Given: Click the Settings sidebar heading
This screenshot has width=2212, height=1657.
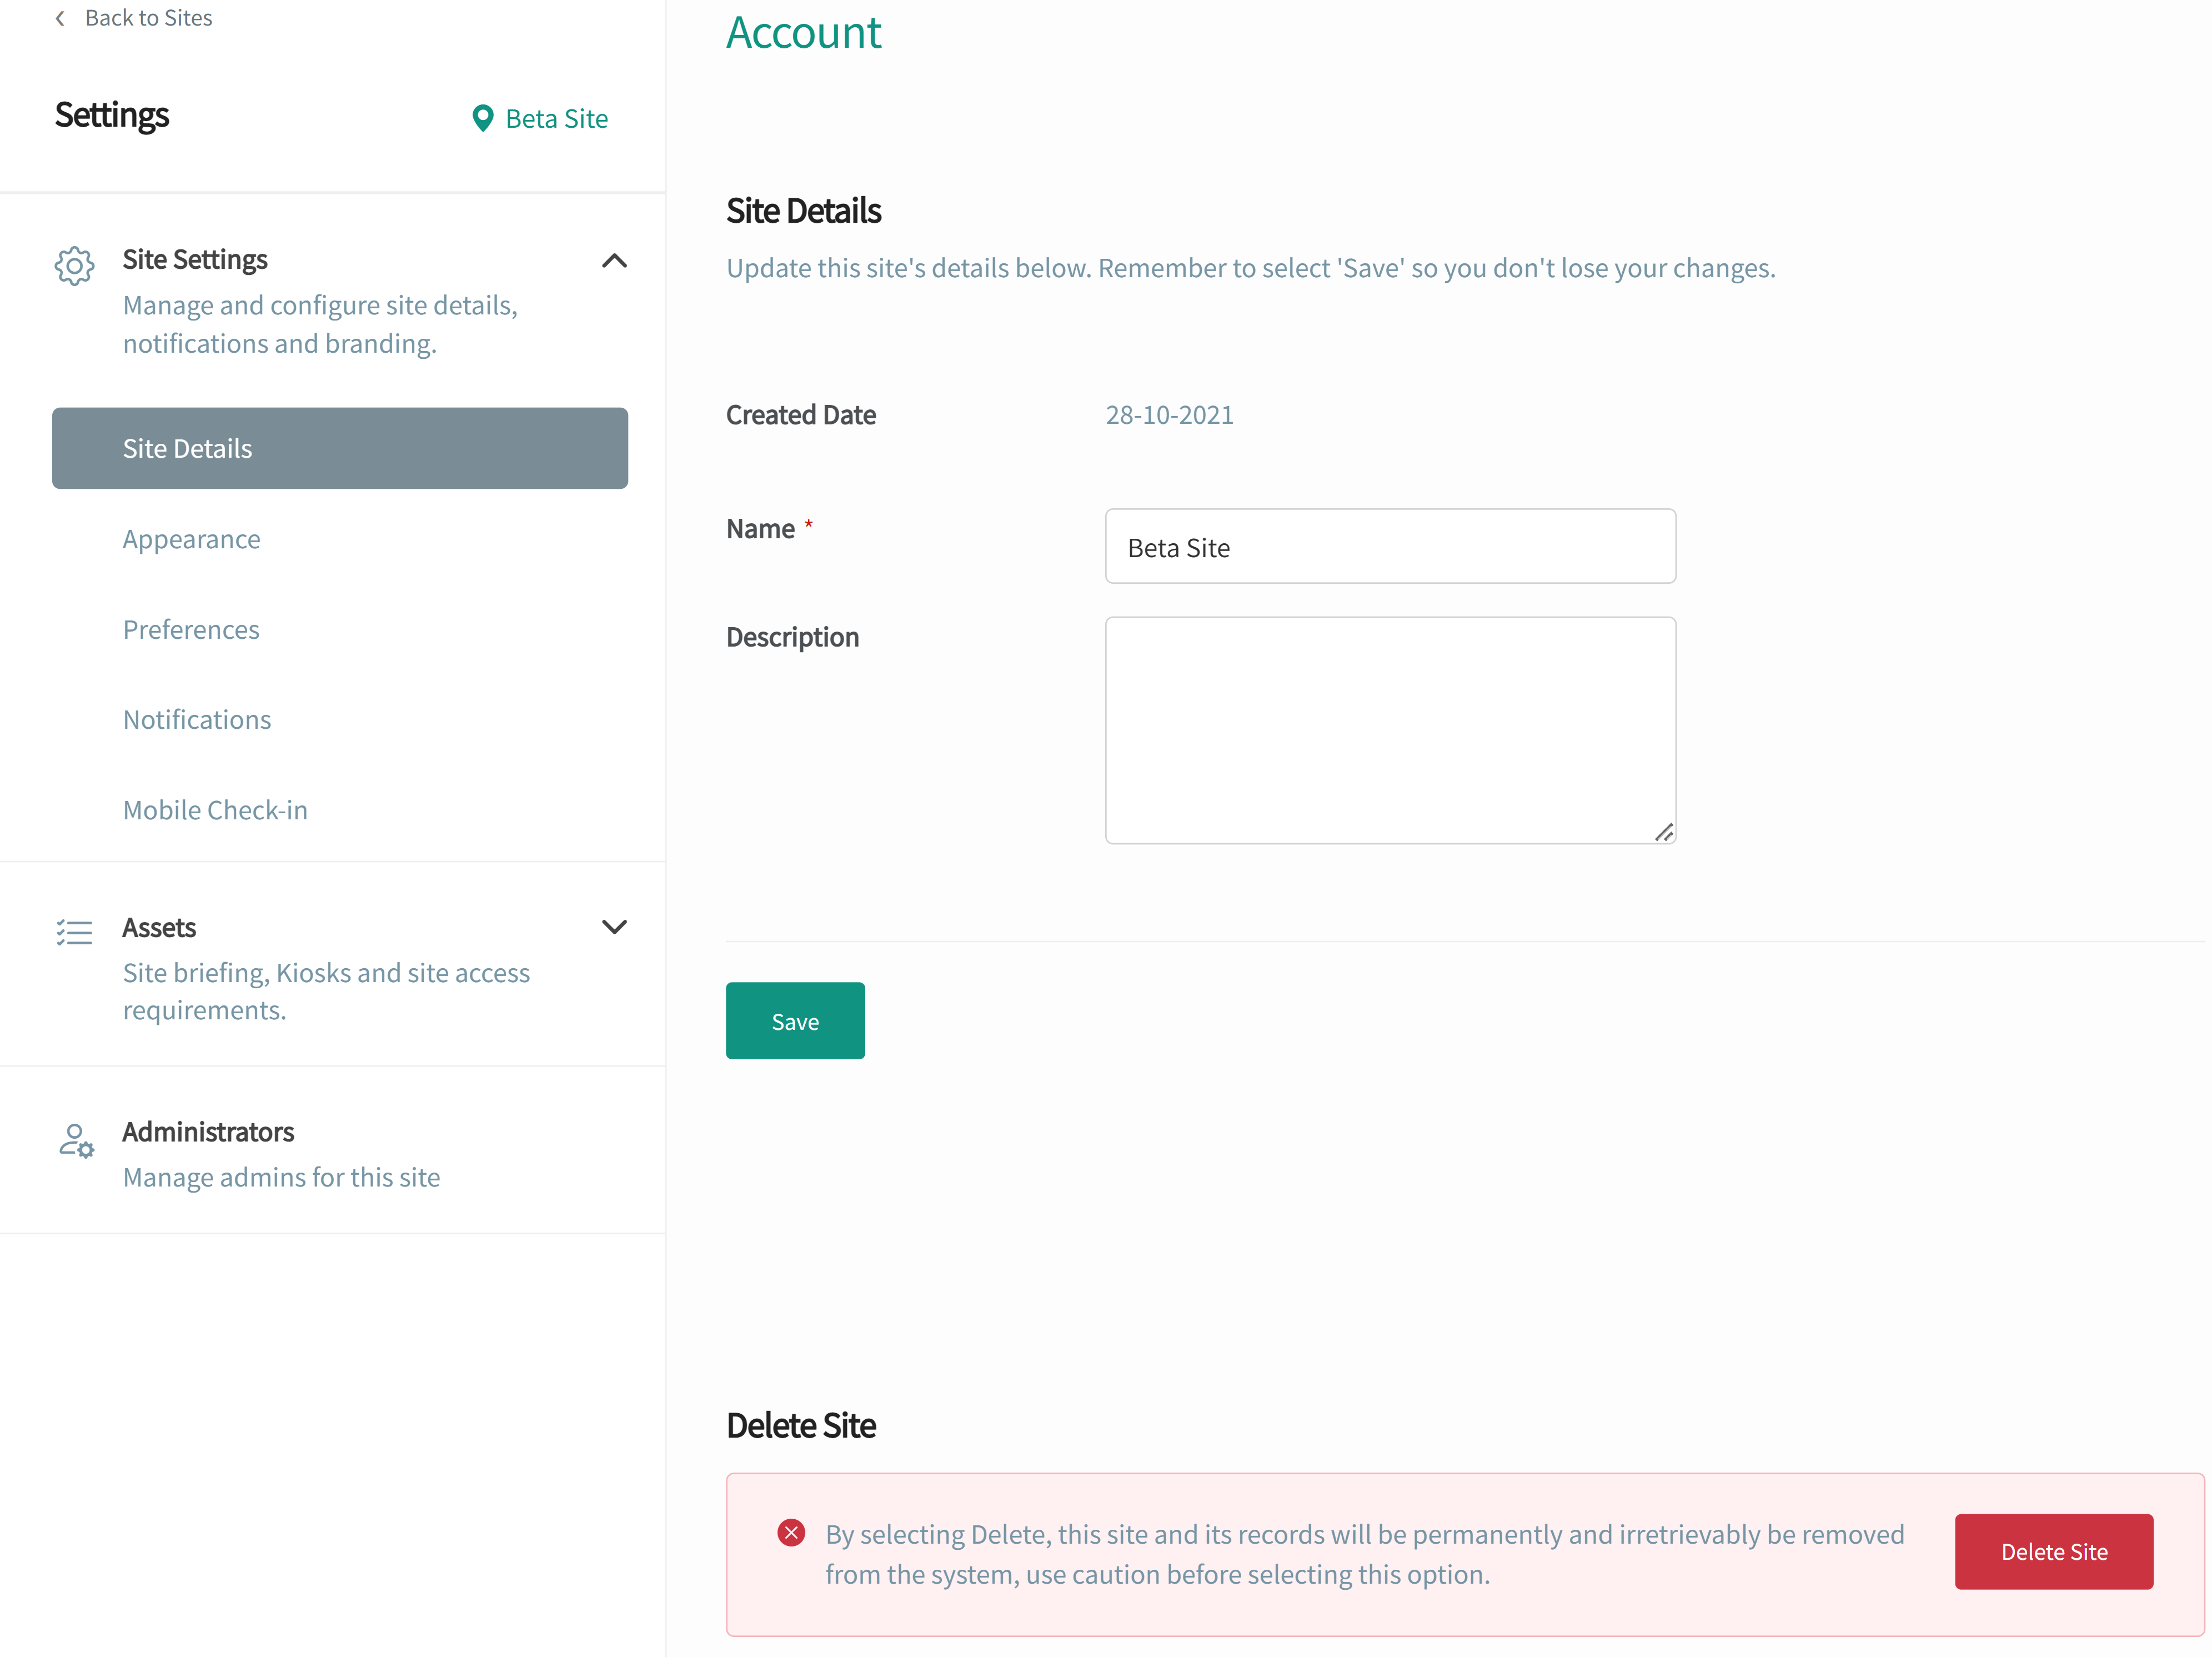Looking at the screenshot, I should coord(112,115).
